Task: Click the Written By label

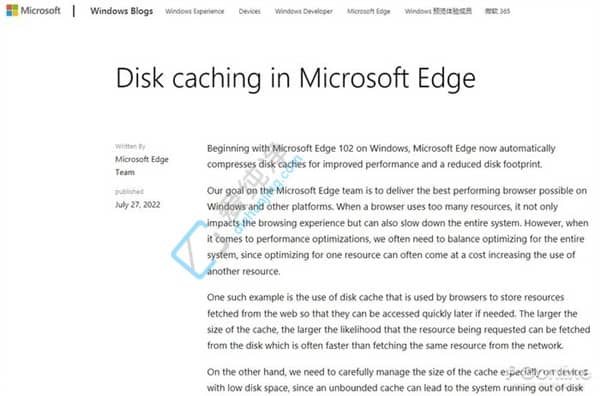Action: tap(130, 146)
